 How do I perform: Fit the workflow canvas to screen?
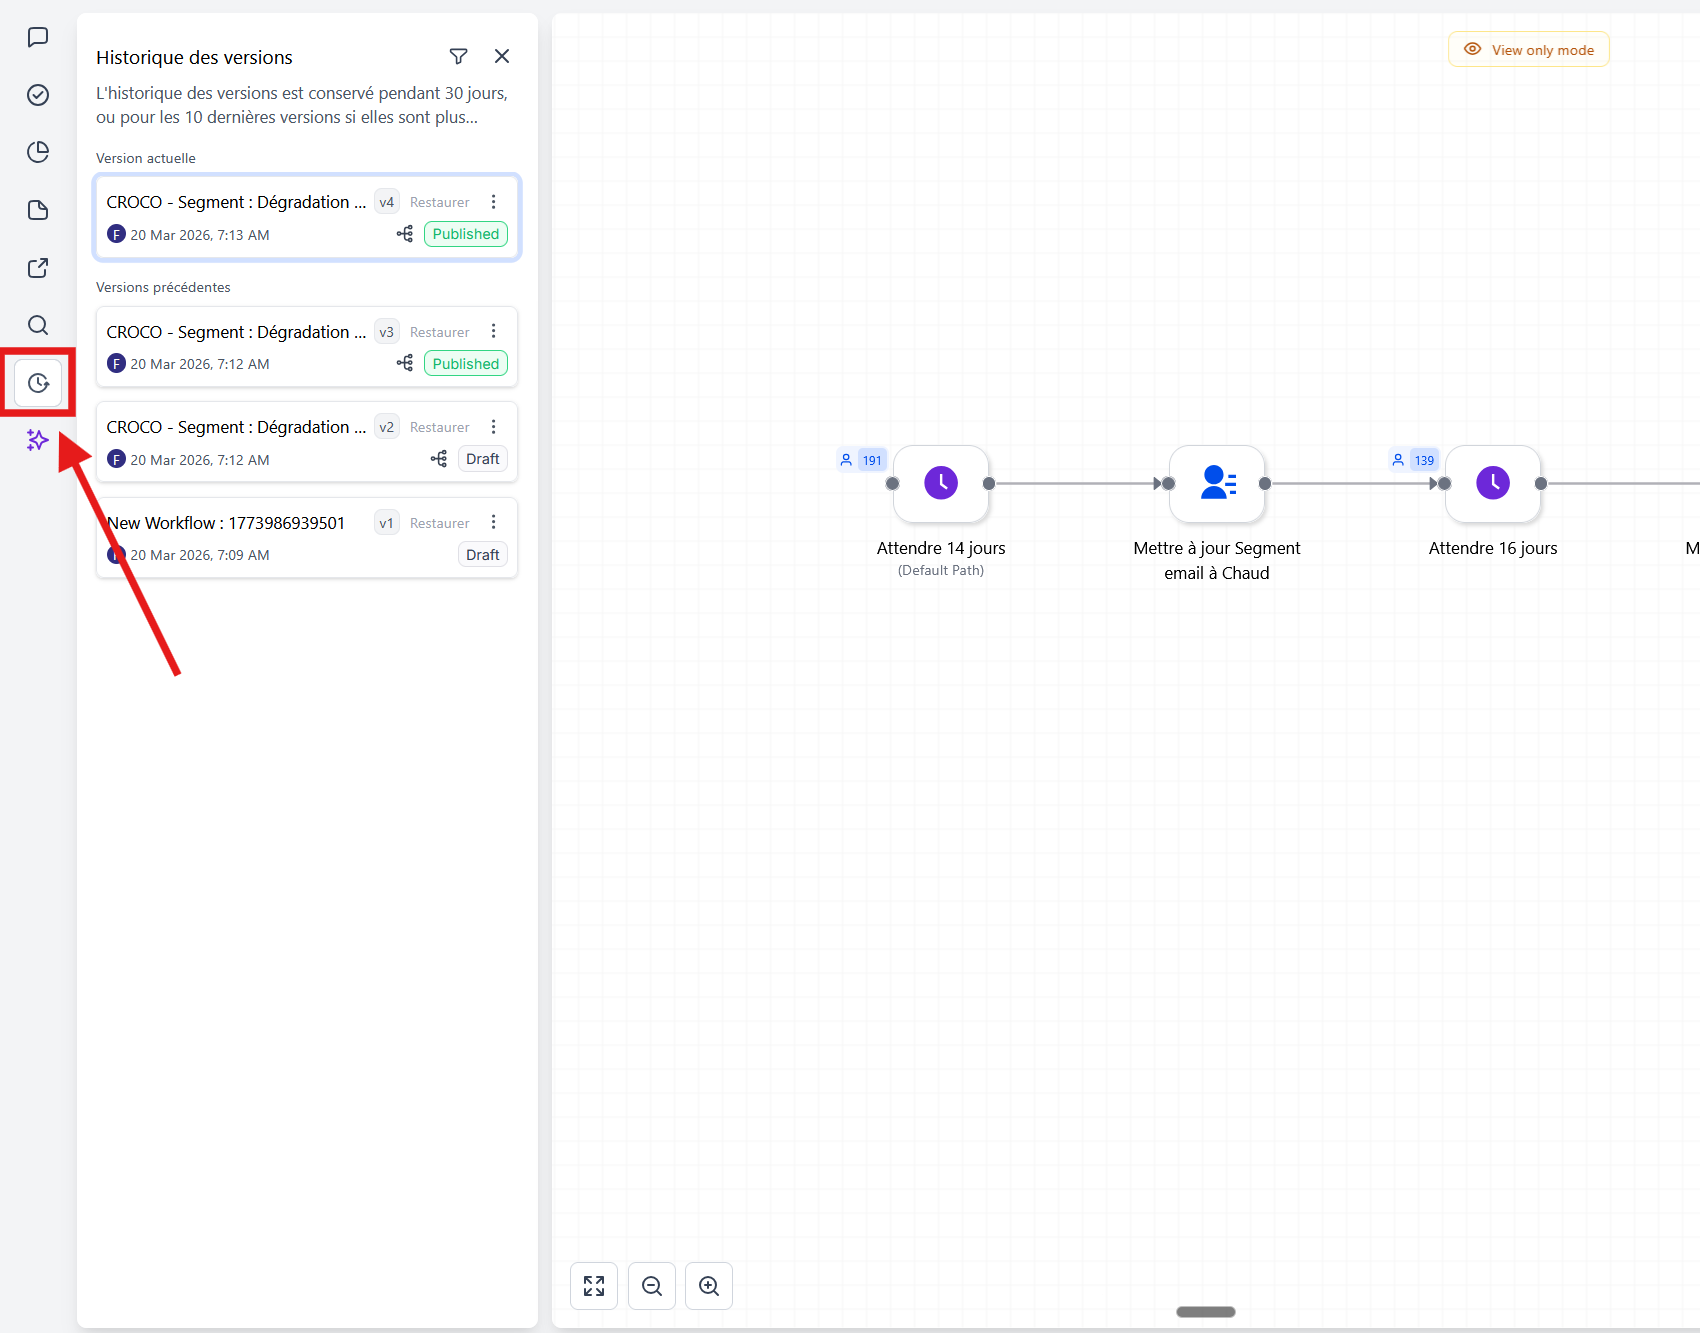594,1286
